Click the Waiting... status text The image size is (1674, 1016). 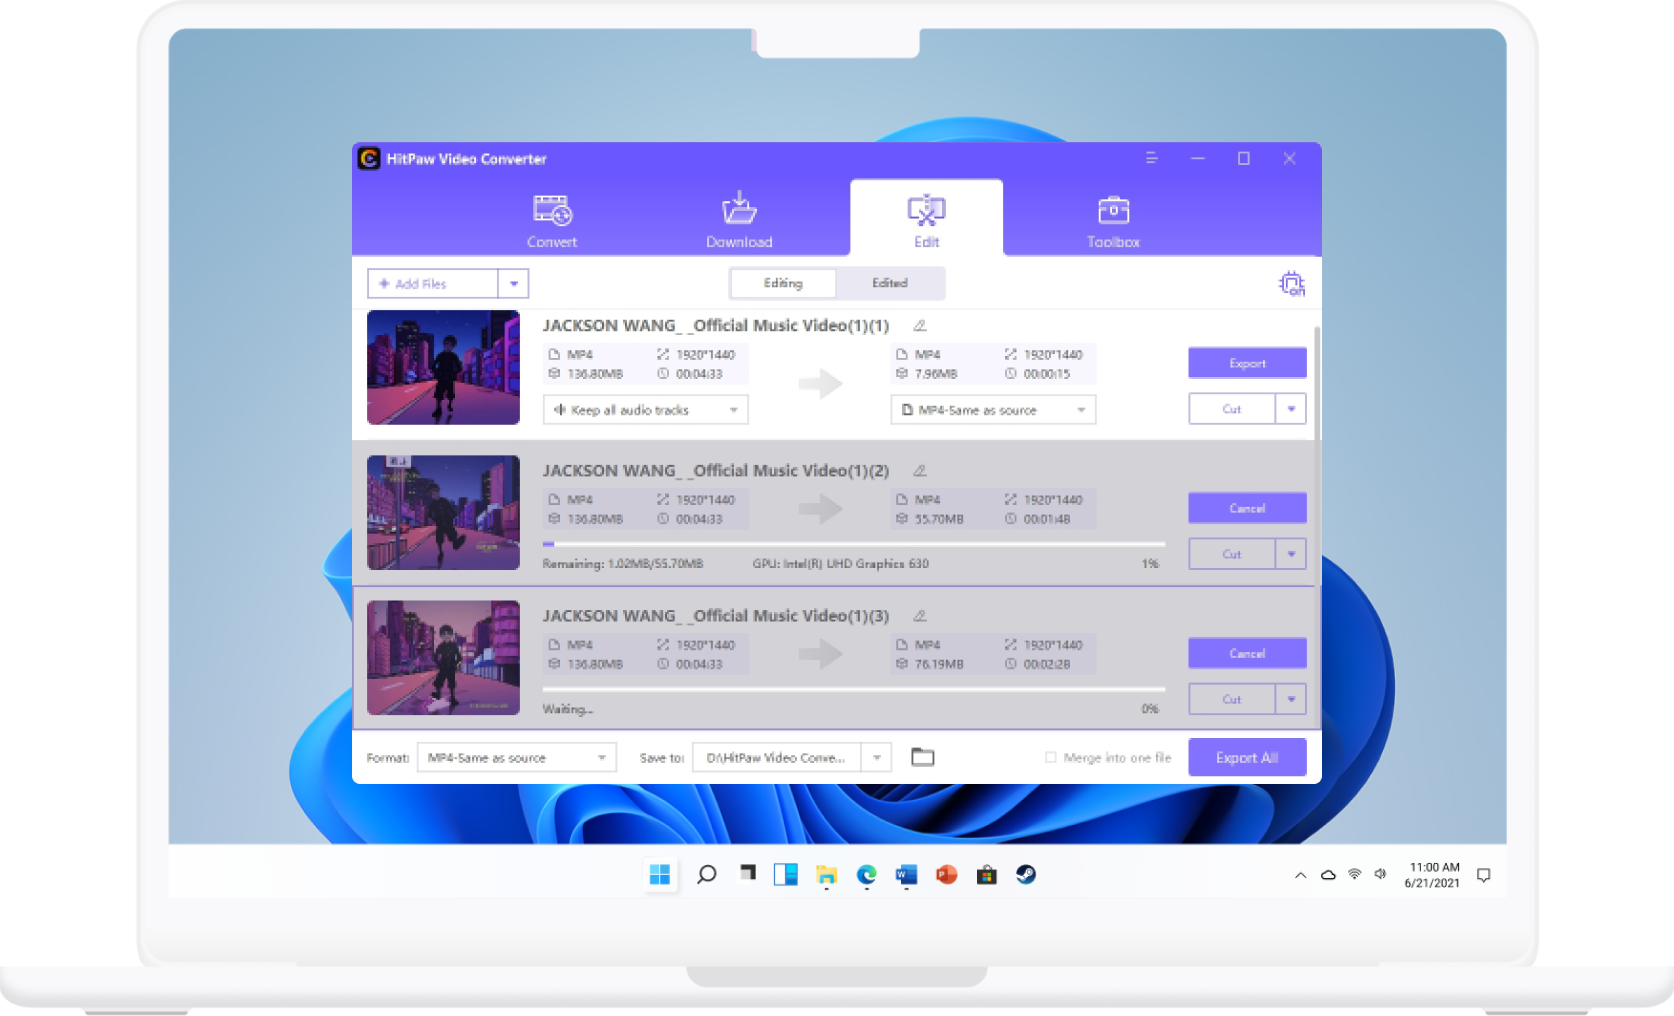[x=568, y=709]
